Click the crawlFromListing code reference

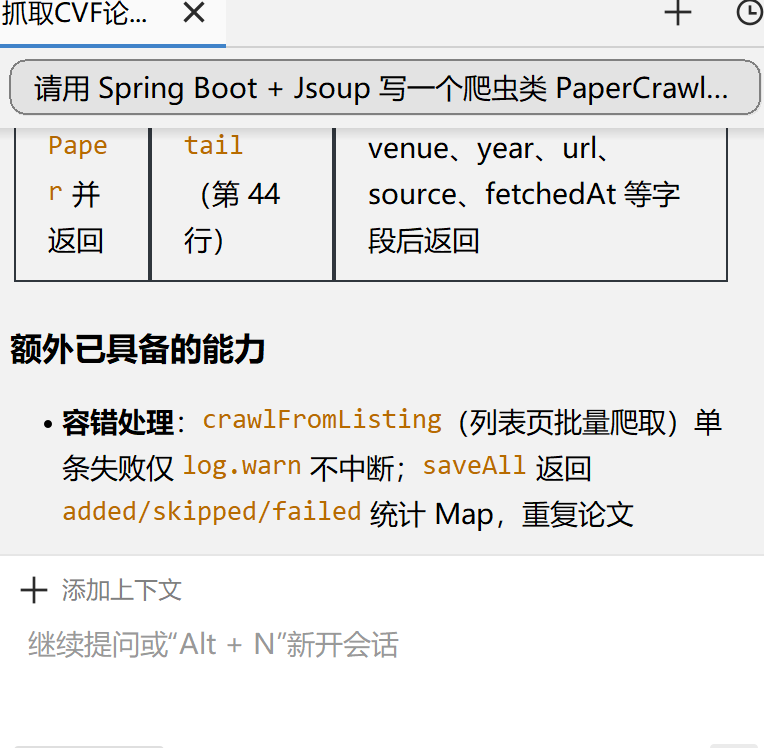(x=322, y=420)
